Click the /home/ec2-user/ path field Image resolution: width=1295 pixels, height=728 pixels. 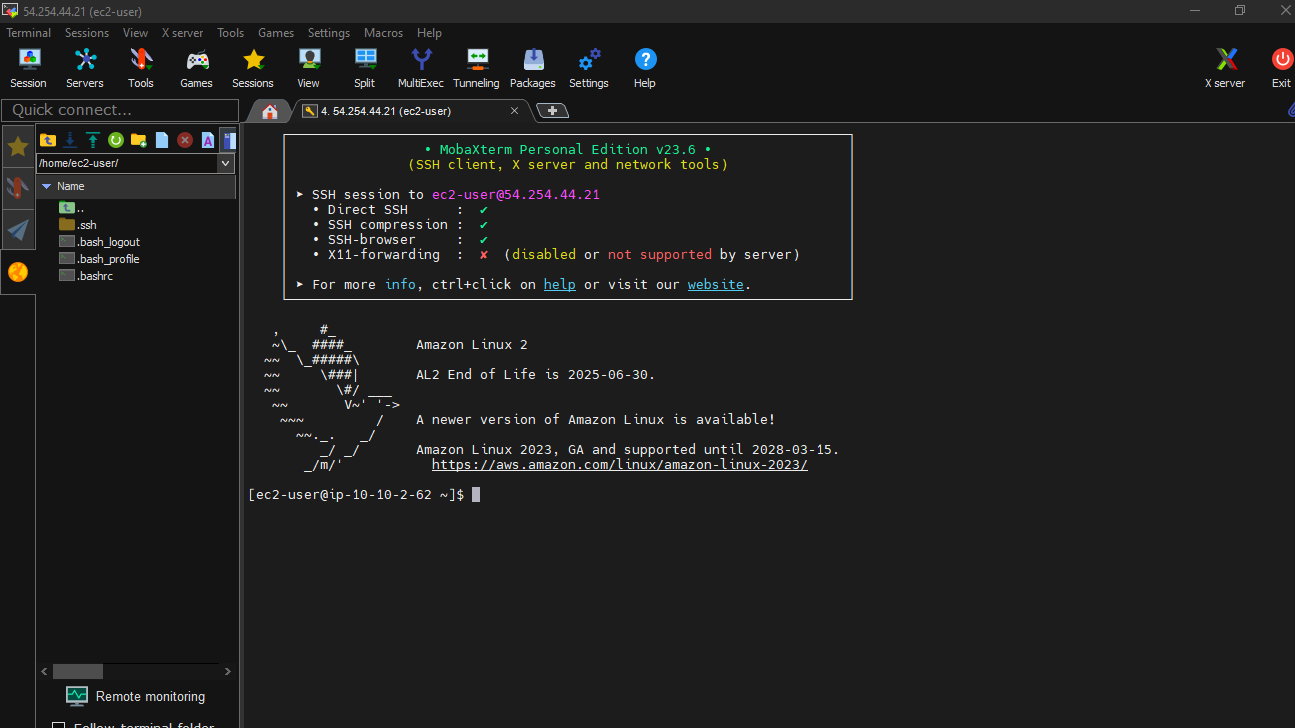[x=127, y=163]
